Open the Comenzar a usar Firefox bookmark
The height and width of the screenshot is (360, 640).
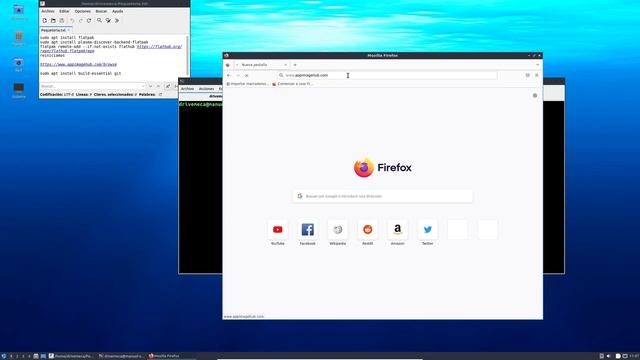click(292, 84)
